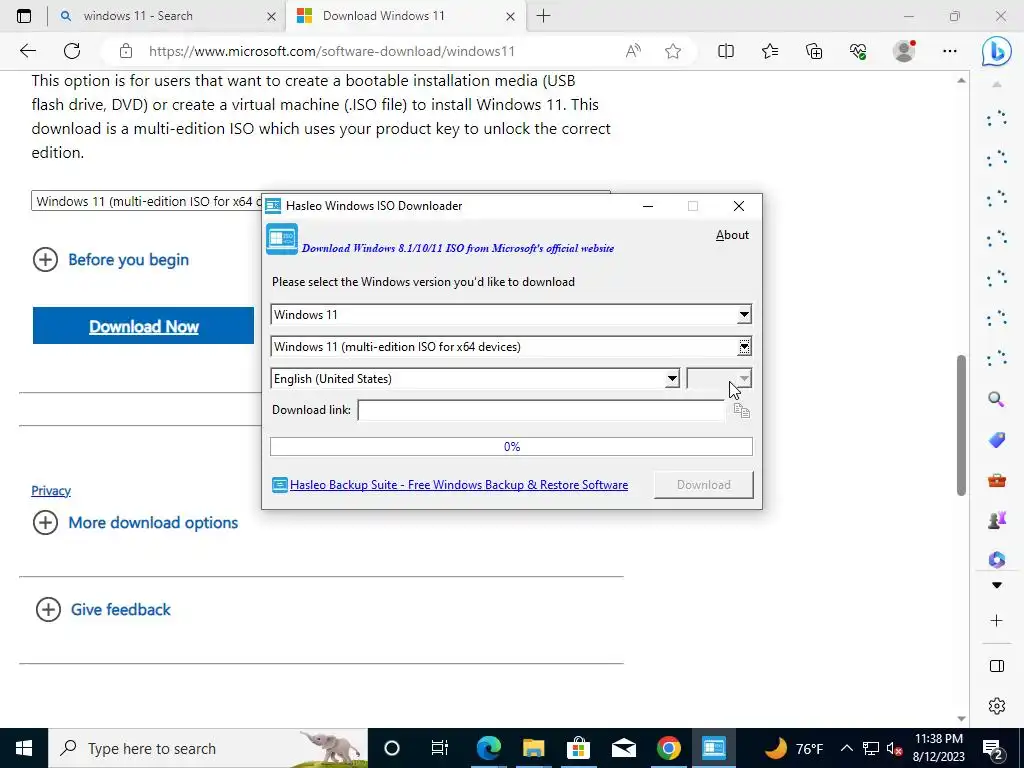The height and width of the screenshot is (768, 1024).
Task: Open Mail app from taskbar
Action: 623,748
